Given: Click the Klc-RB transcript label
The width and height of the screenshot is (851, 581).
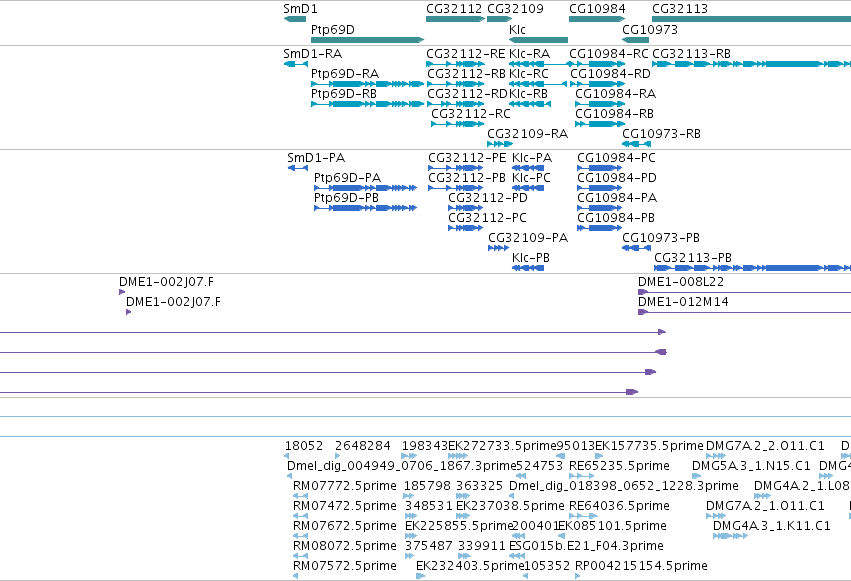Looking at the screenshot, I should coord(528,94).
